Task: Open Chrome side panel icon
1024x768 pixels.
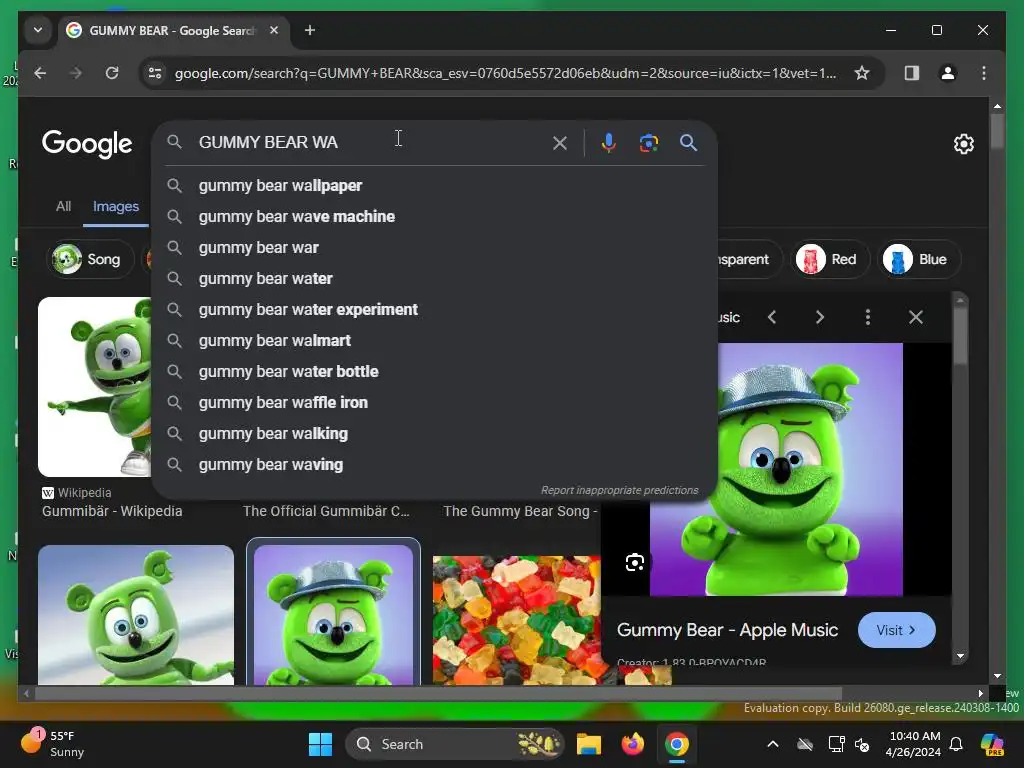Action: pos(912,73)
